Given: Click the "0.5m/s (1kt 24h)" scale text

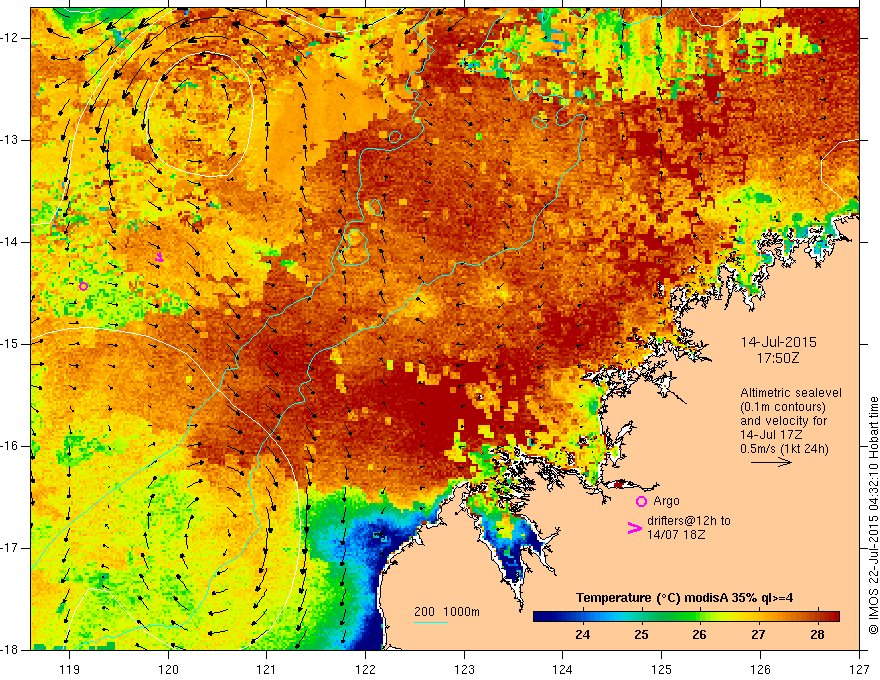Looking at the screenshot, I should pos(784,449).
